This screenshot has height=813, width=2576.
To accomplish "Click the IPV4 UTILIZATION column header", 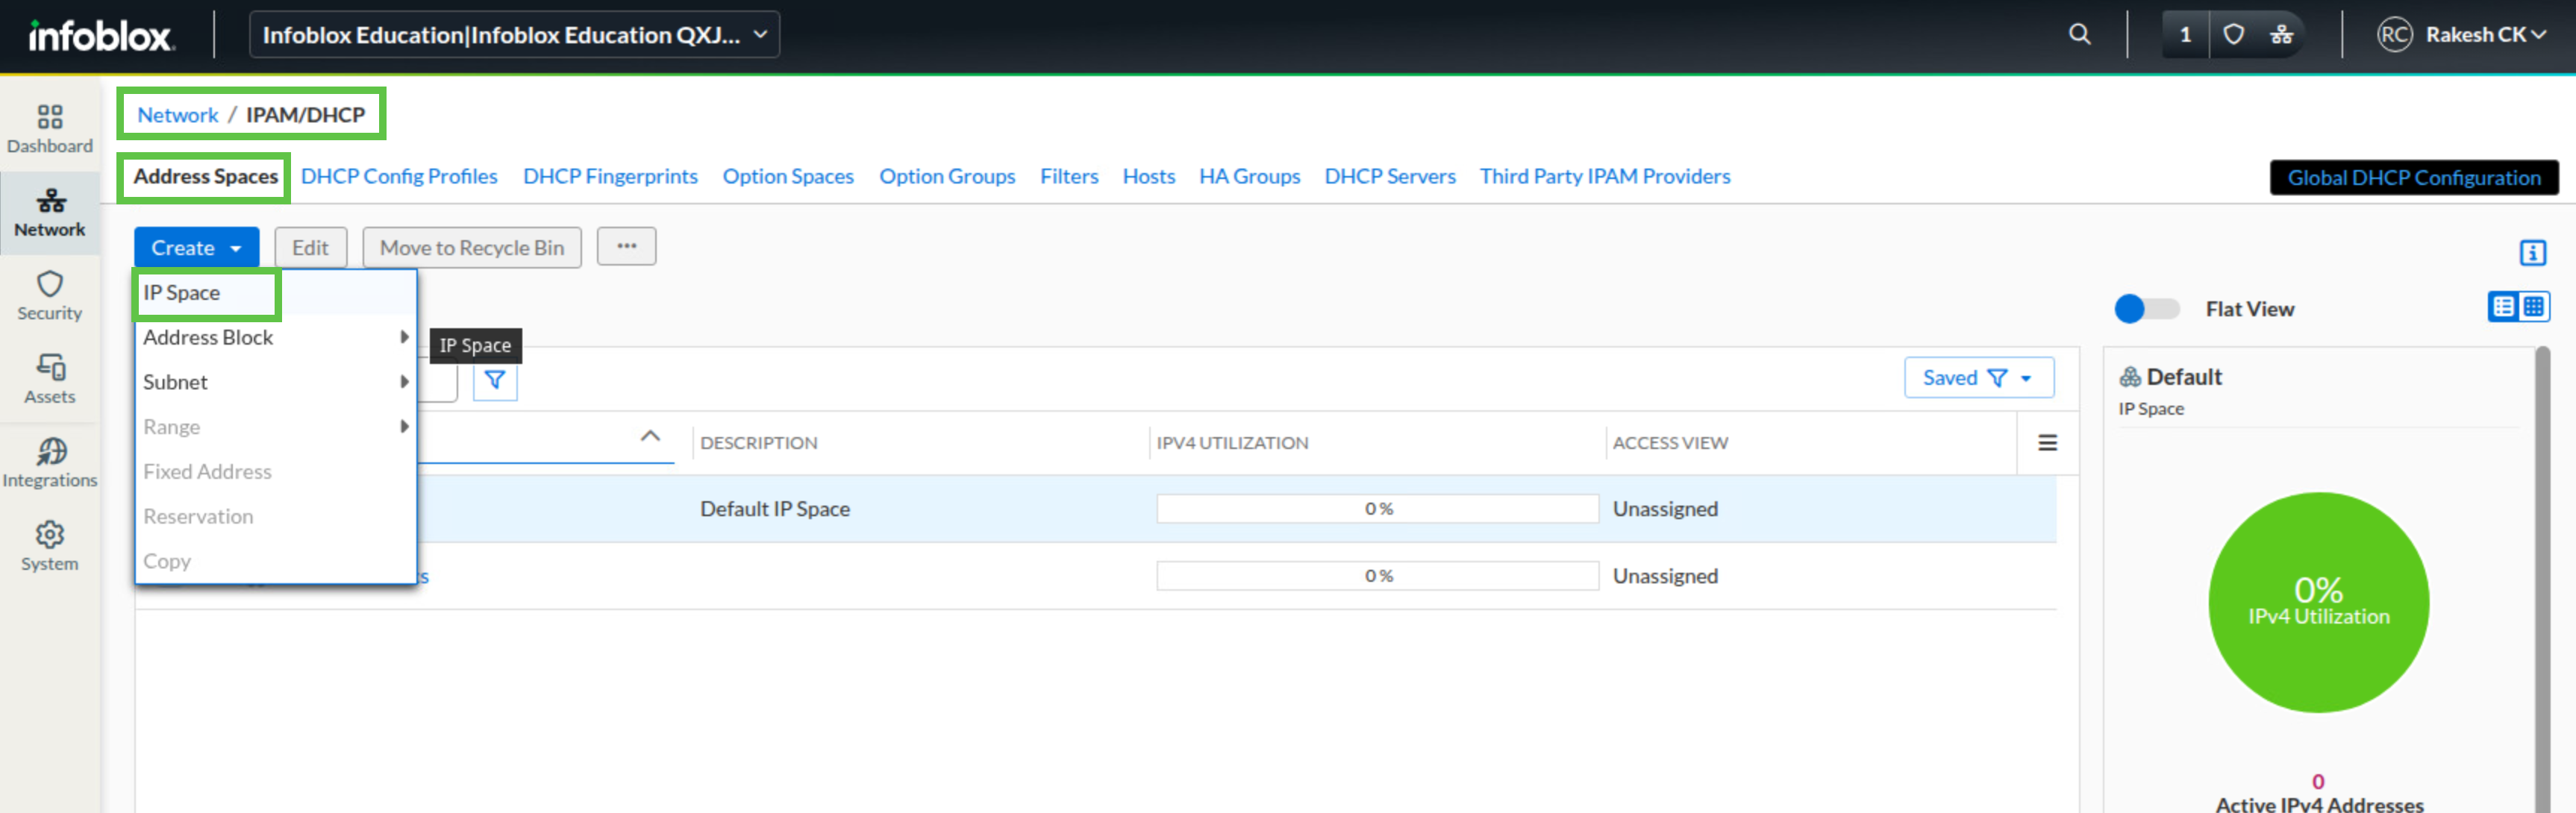I will click(x=1232, y=443).
